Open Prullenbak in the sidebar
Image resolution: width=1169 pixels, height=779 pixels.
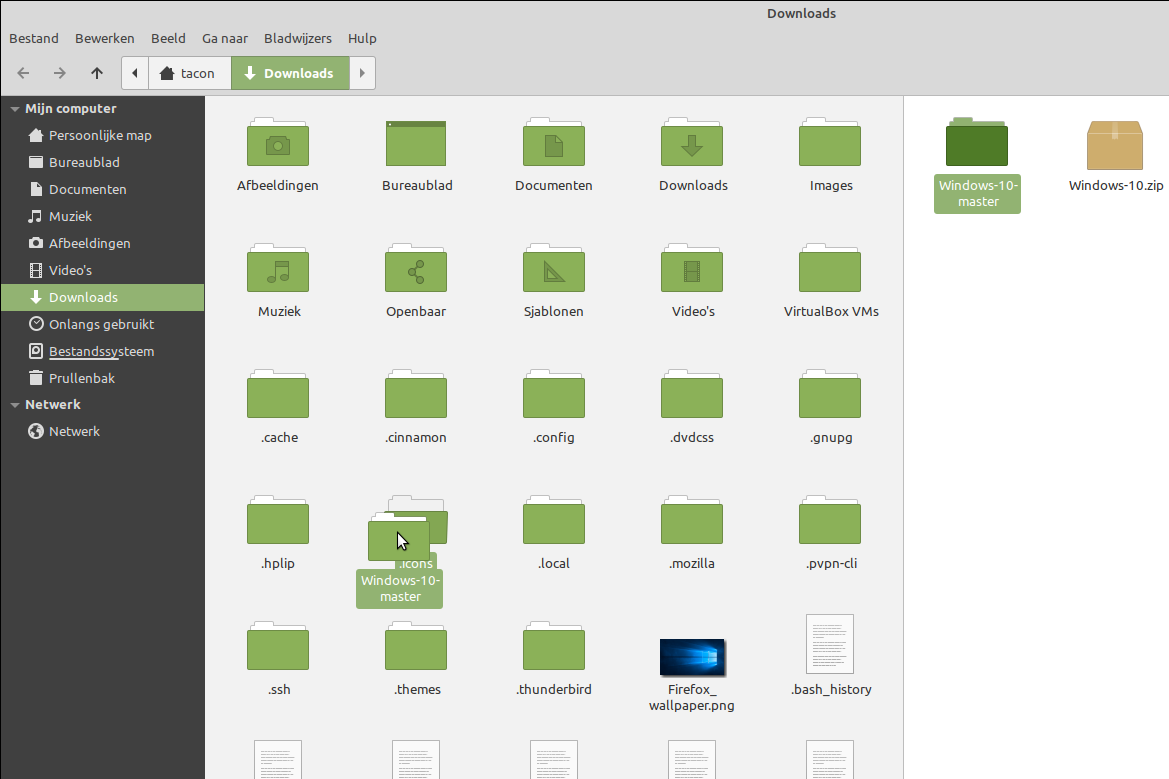tap(82, 378)
